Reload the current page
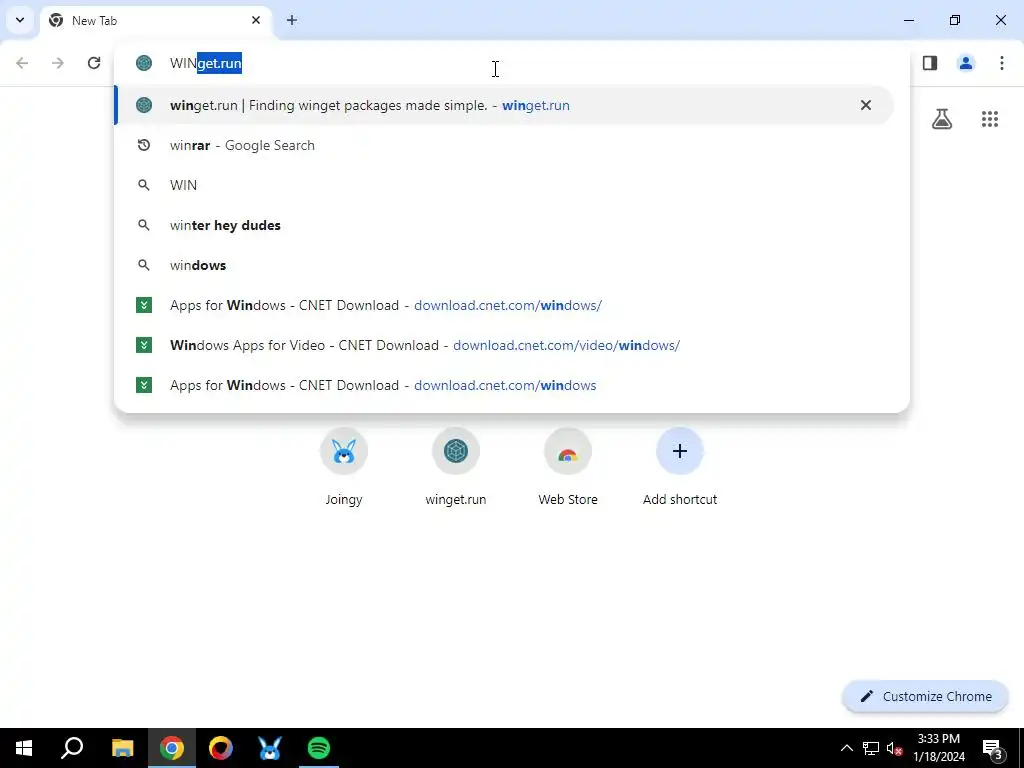This screenshot has width=1024, height=768. click(x=94, y=63)
